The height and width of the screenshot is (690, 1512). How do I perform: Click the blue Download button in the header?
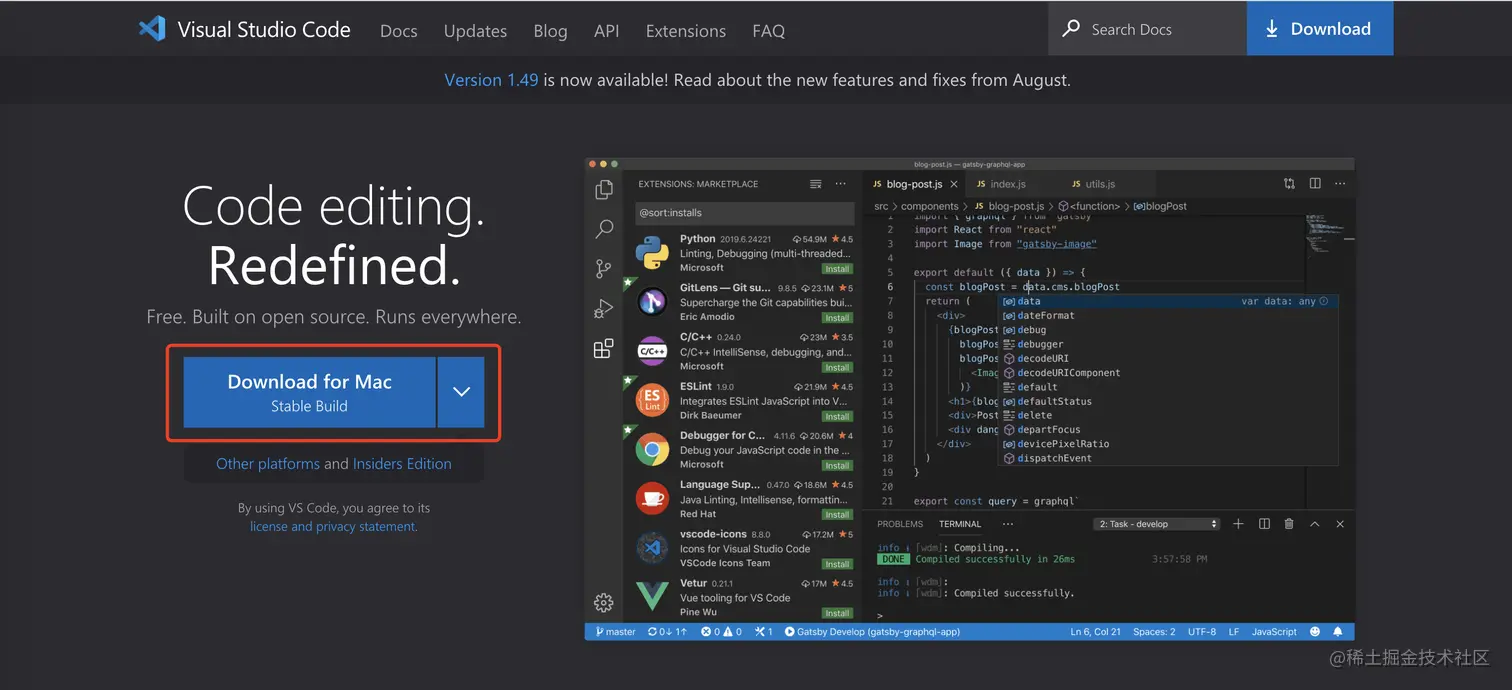[1319, 28]
